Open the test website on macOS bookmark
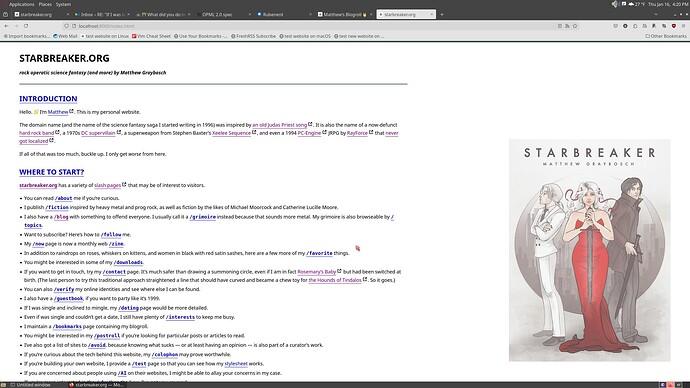 pos(305,36)
